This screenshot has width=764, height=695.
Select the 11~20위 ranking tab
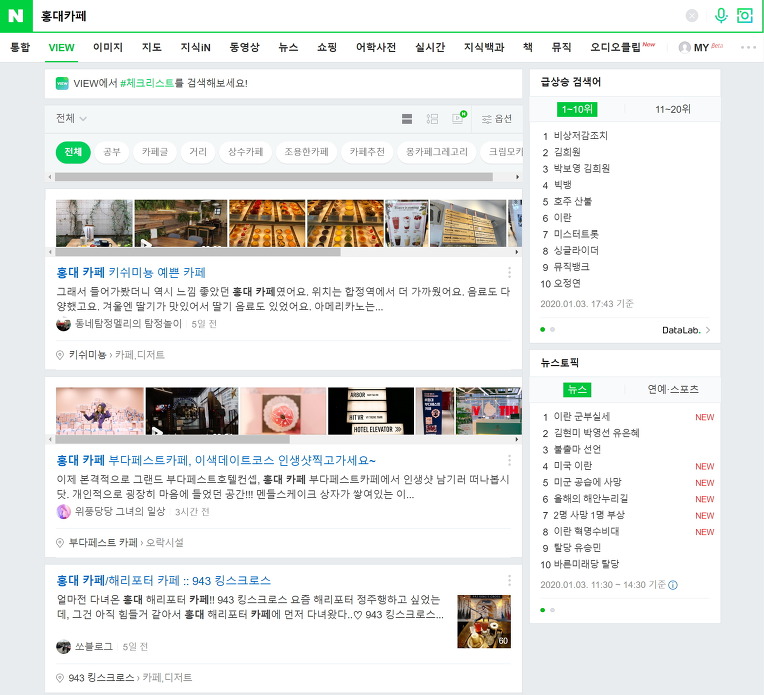[672, 109]
